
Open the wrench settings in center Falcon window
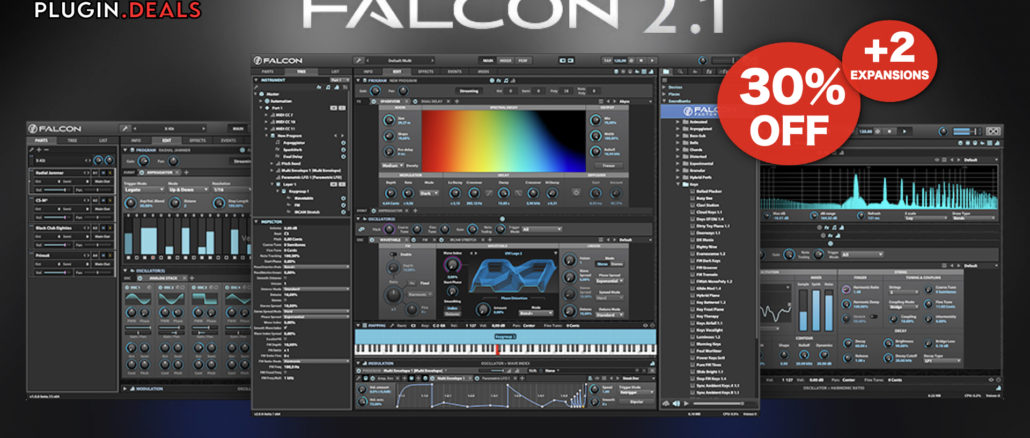tap(360, 60)
